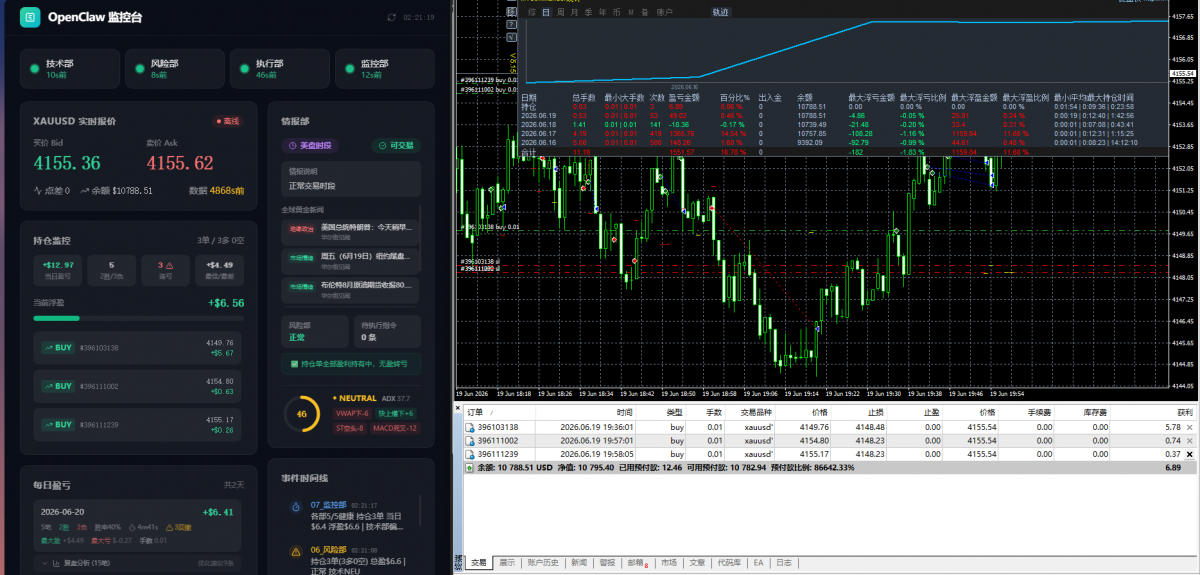The image size is (1200, 575).
Task: Open the 执行部 status card
Action: pyautogui.click(x=279, y=69)
